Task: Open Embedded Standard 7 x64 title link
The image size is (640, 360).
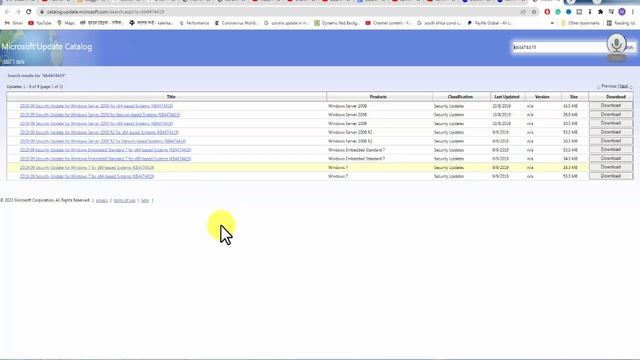Action: (105, 150)
